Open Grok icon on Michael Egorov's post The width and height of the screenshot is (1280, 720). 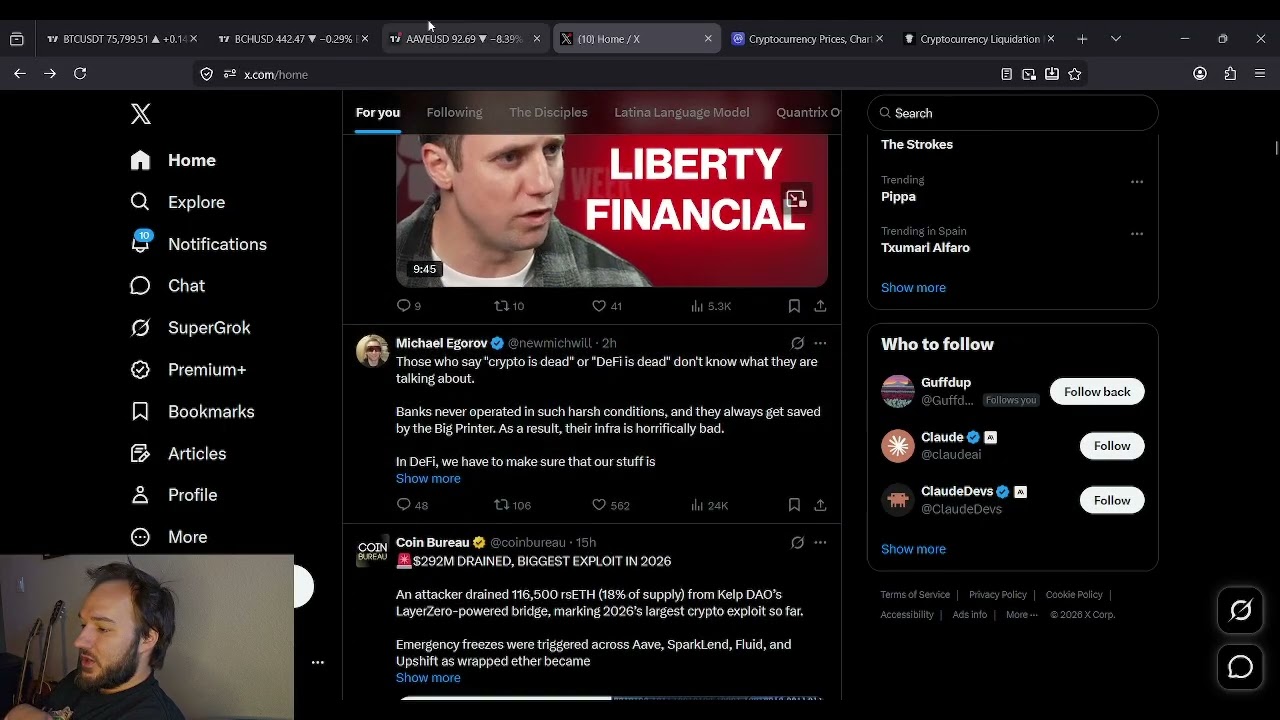[797, 343]
